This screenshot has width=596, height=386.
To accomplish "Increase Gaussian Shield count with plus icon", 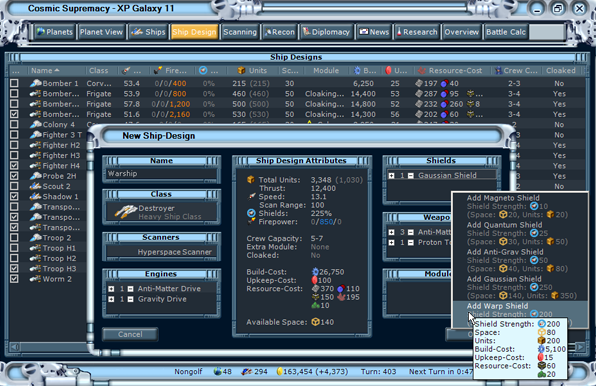I will 392,176.
